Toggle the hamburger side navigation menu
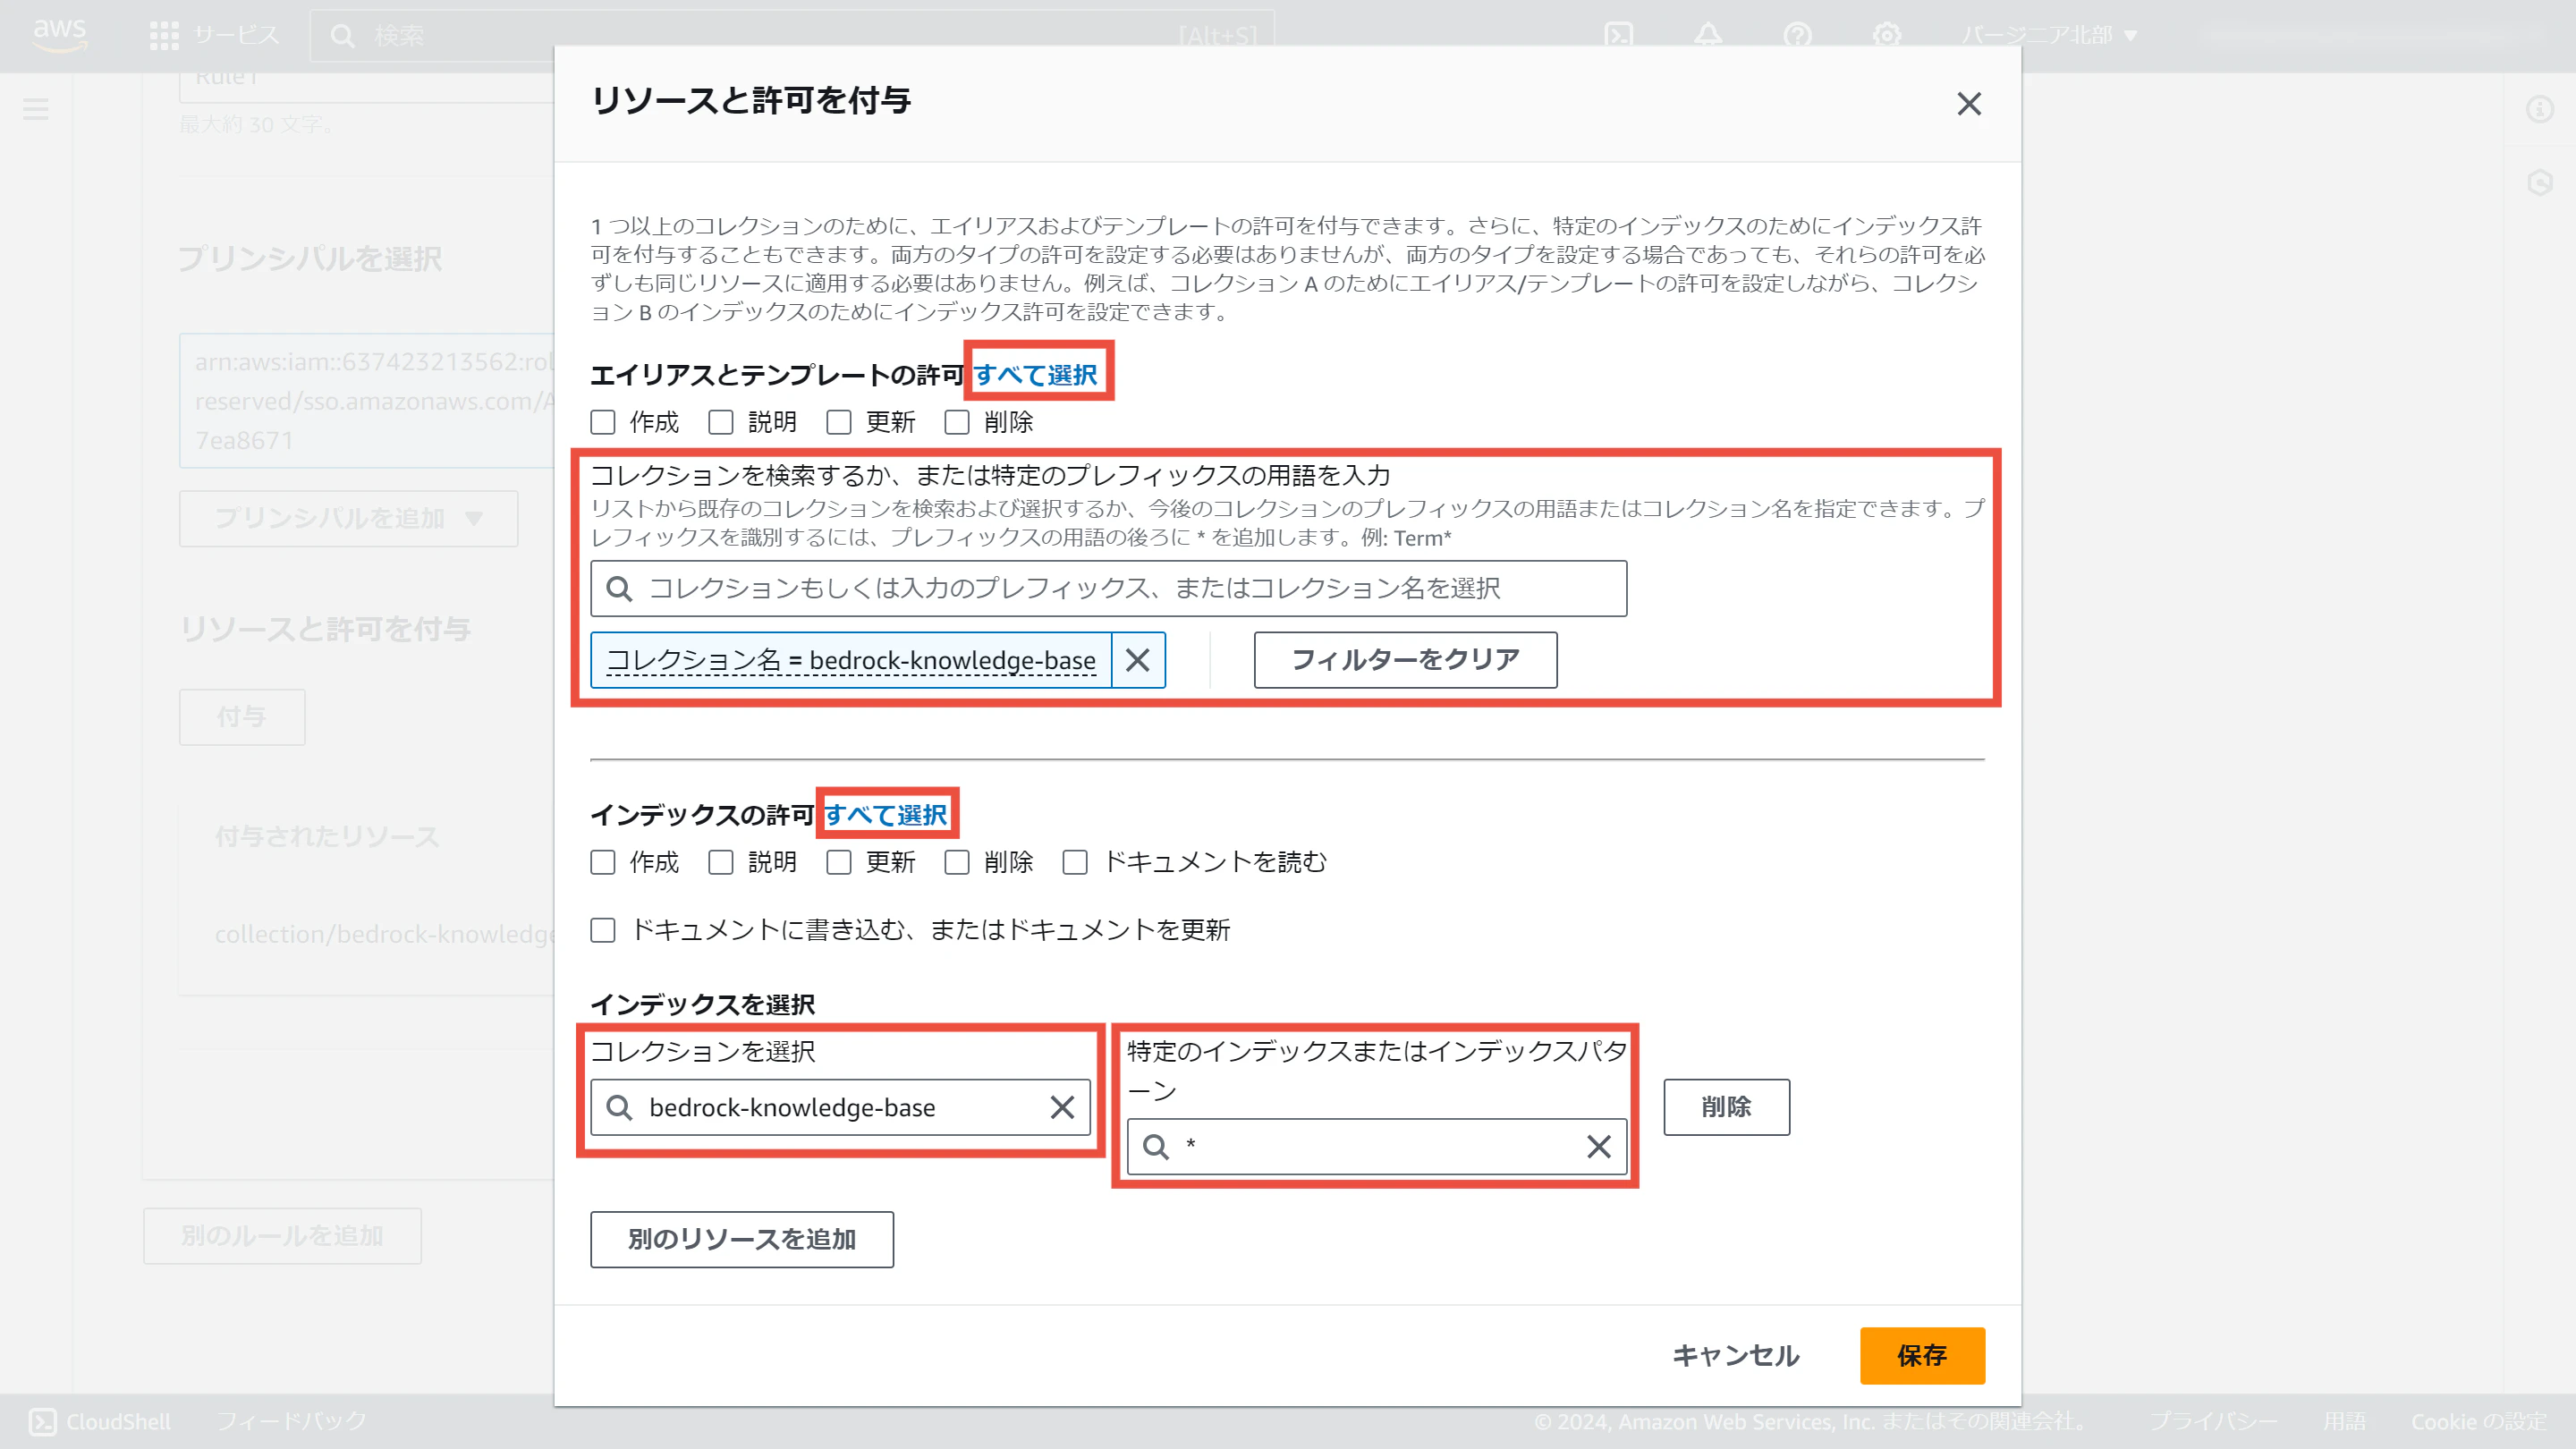The image size is (2576, 1449). tap(36, 108)
